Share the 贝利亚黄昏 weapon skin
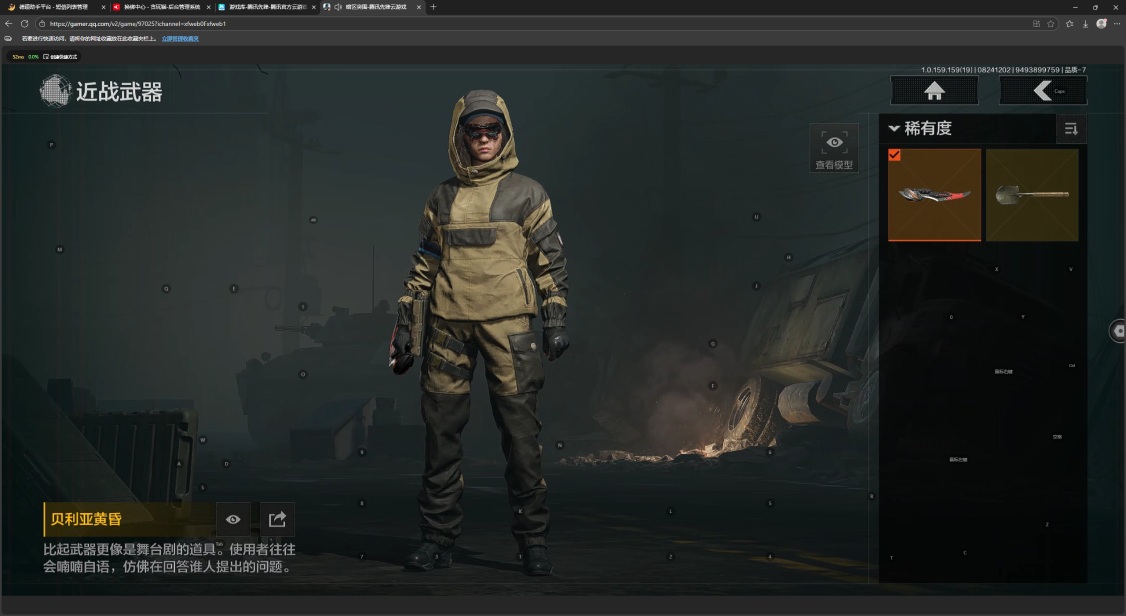This screenshot has width=1126, height=616. pyautogui.click(x=277, y=519)
